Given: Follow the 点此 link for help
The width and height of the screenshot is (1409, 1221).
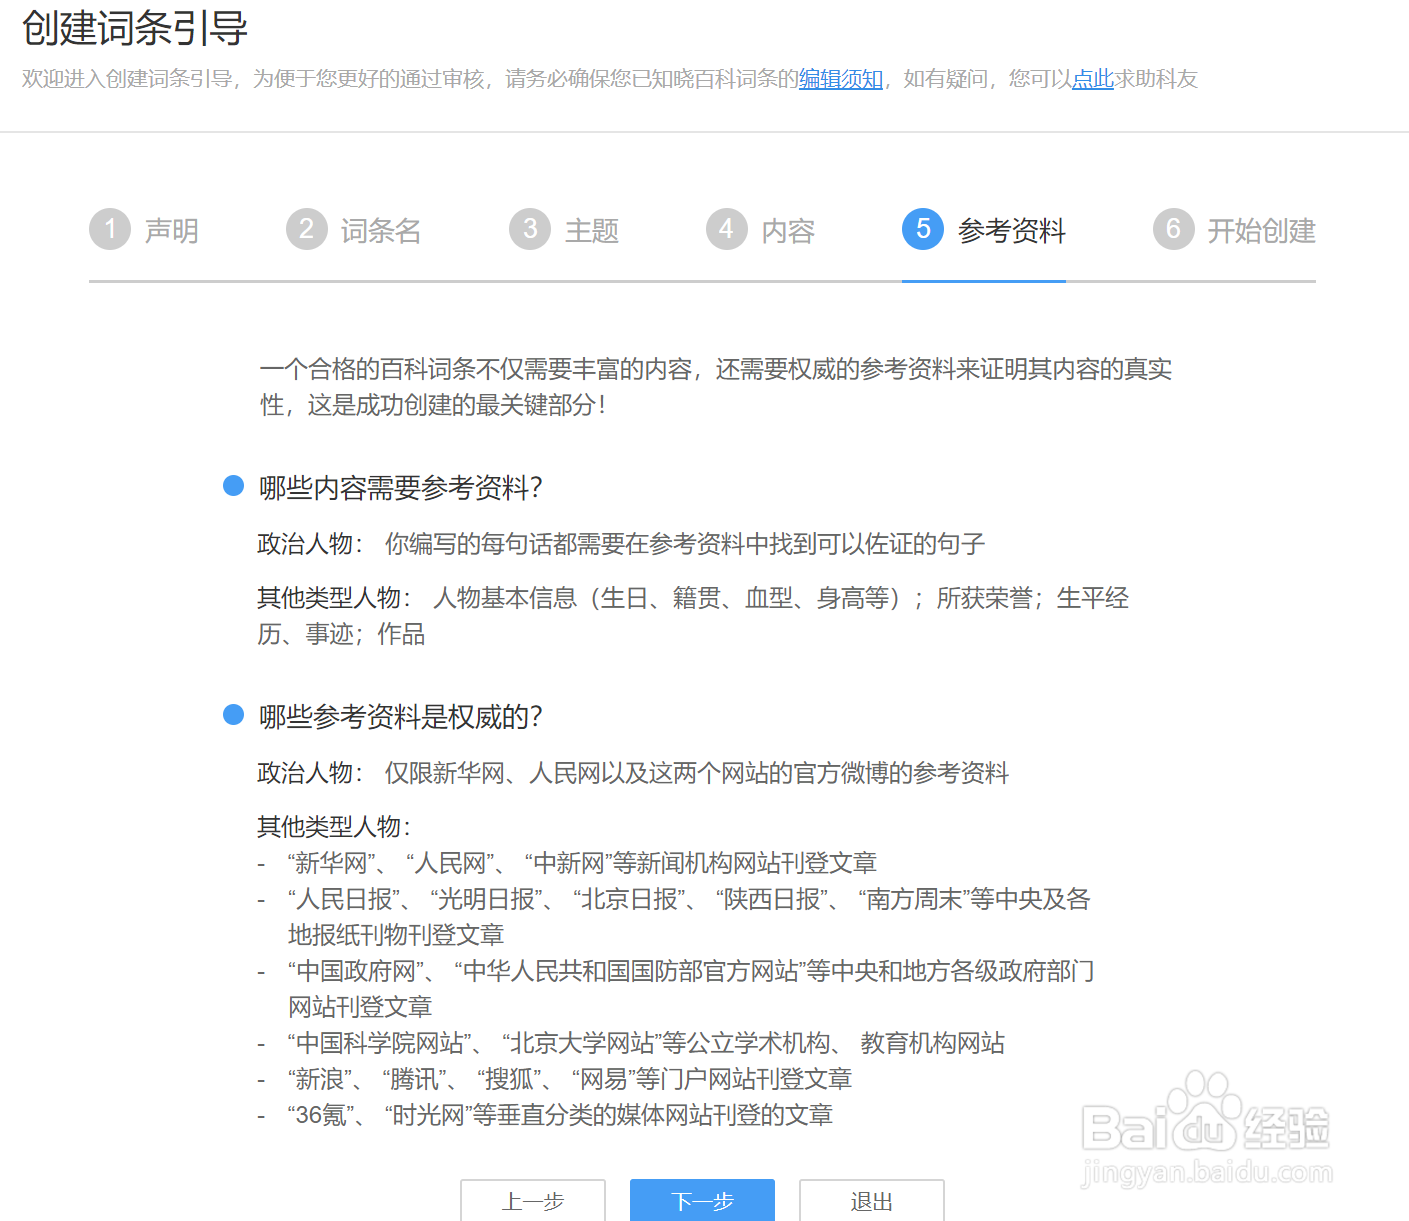Looking at the screenshot, I should (x=1093, y=79).
